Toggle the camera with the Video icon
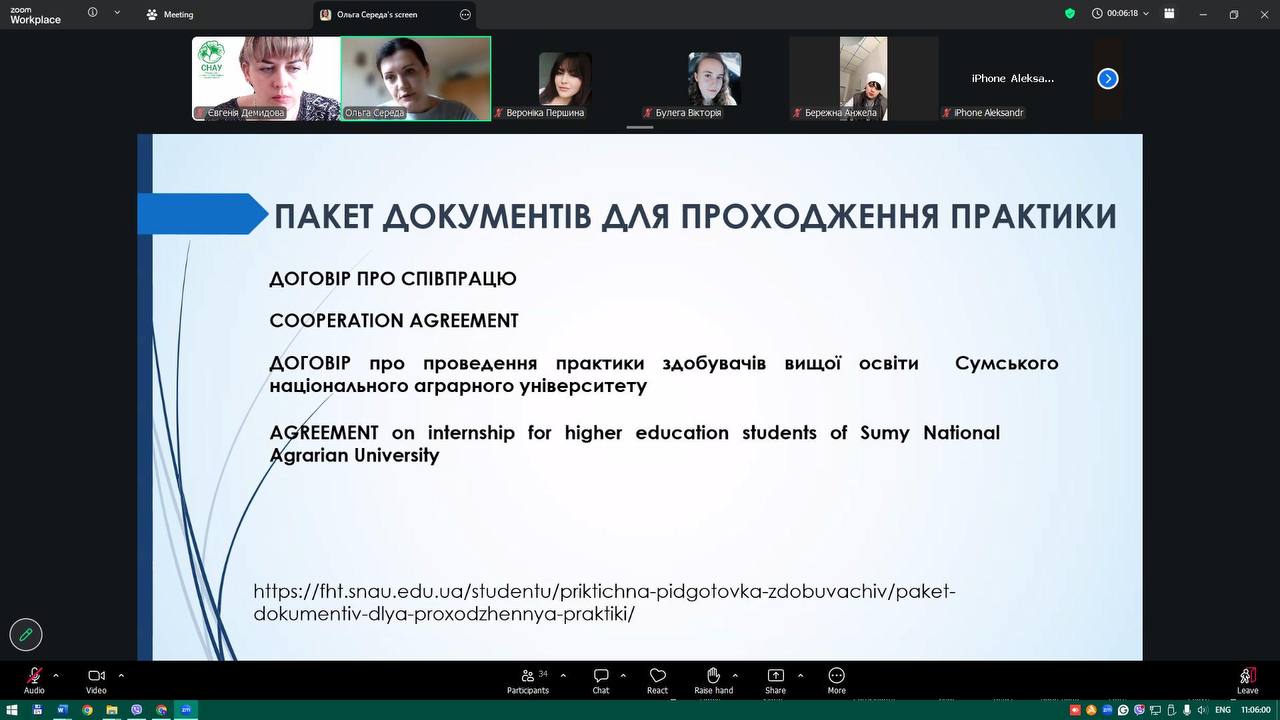The height and width of the screenshot is (720, 1280). tap(96, 677)
